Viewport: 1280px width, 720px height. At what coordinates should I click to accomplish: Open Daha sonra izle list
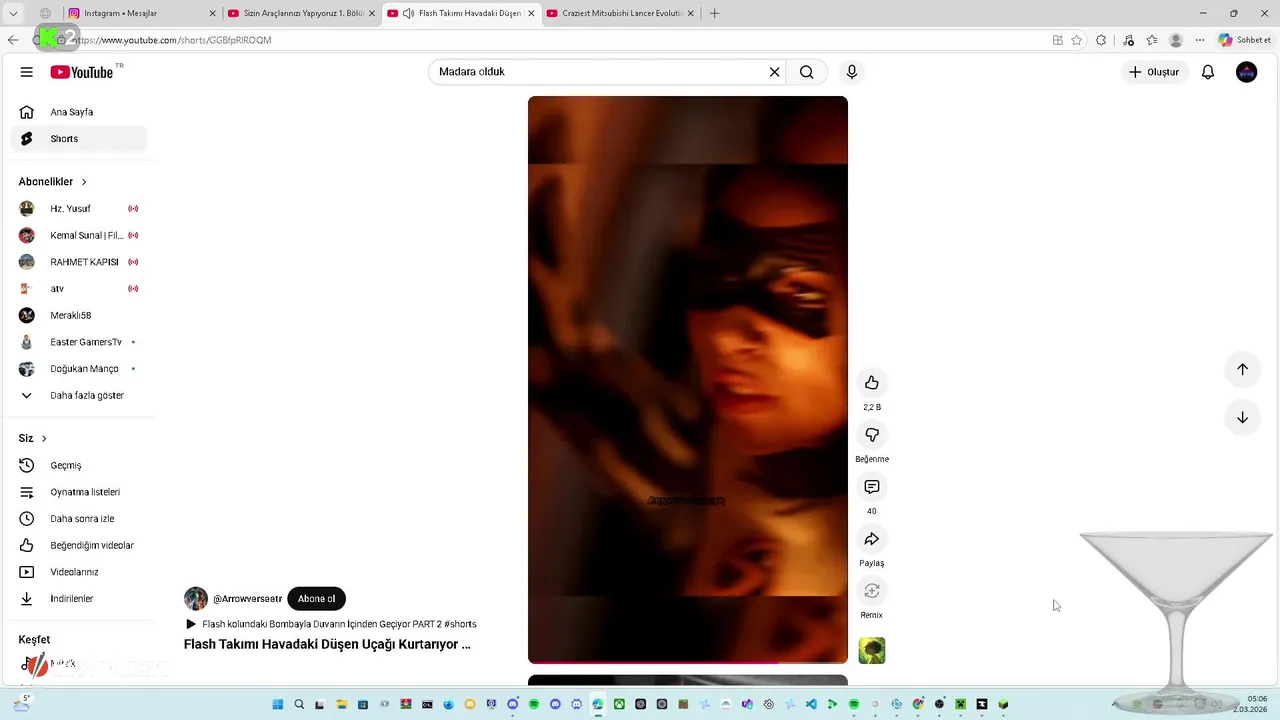point(78,519)
